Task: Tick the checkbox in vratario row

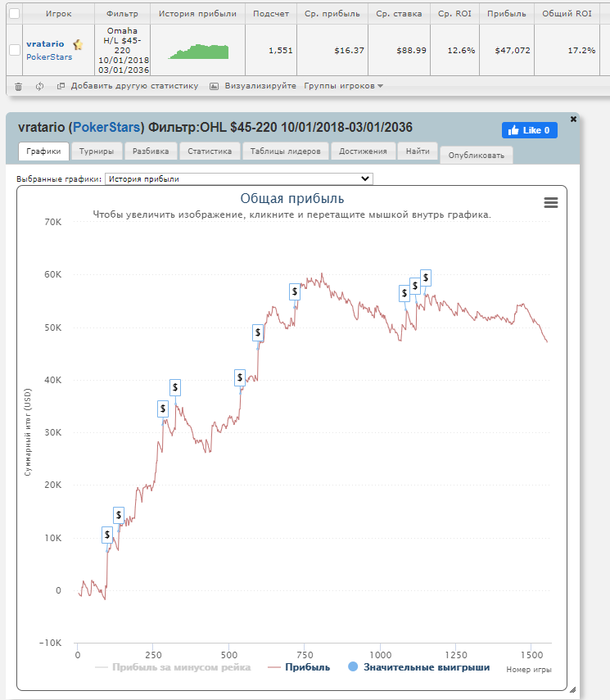Action: click(x=14, y=50)
